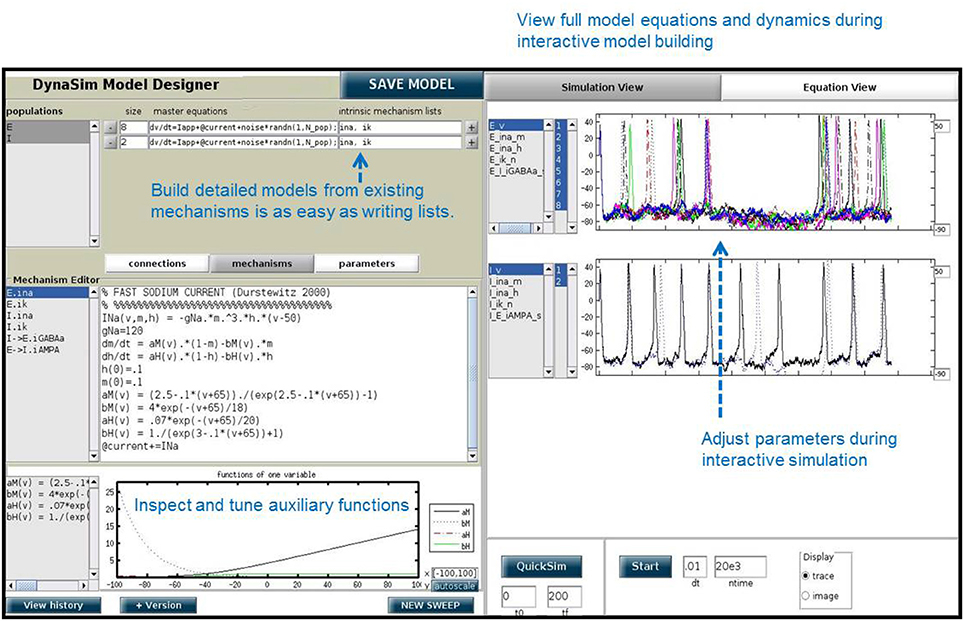Remove population I with its minus button
964x621 pixels.
point(110,142)
